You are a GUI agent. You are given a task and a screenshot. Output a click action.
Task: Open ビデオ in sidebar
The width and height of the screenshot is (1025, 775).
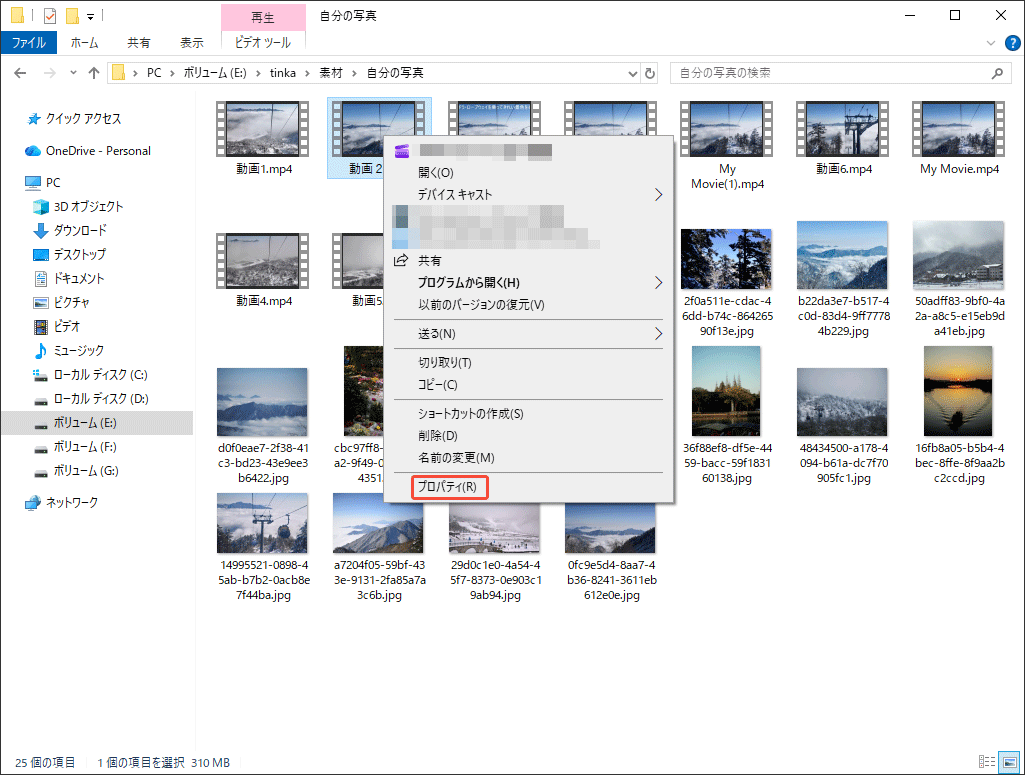coord(57,326)
